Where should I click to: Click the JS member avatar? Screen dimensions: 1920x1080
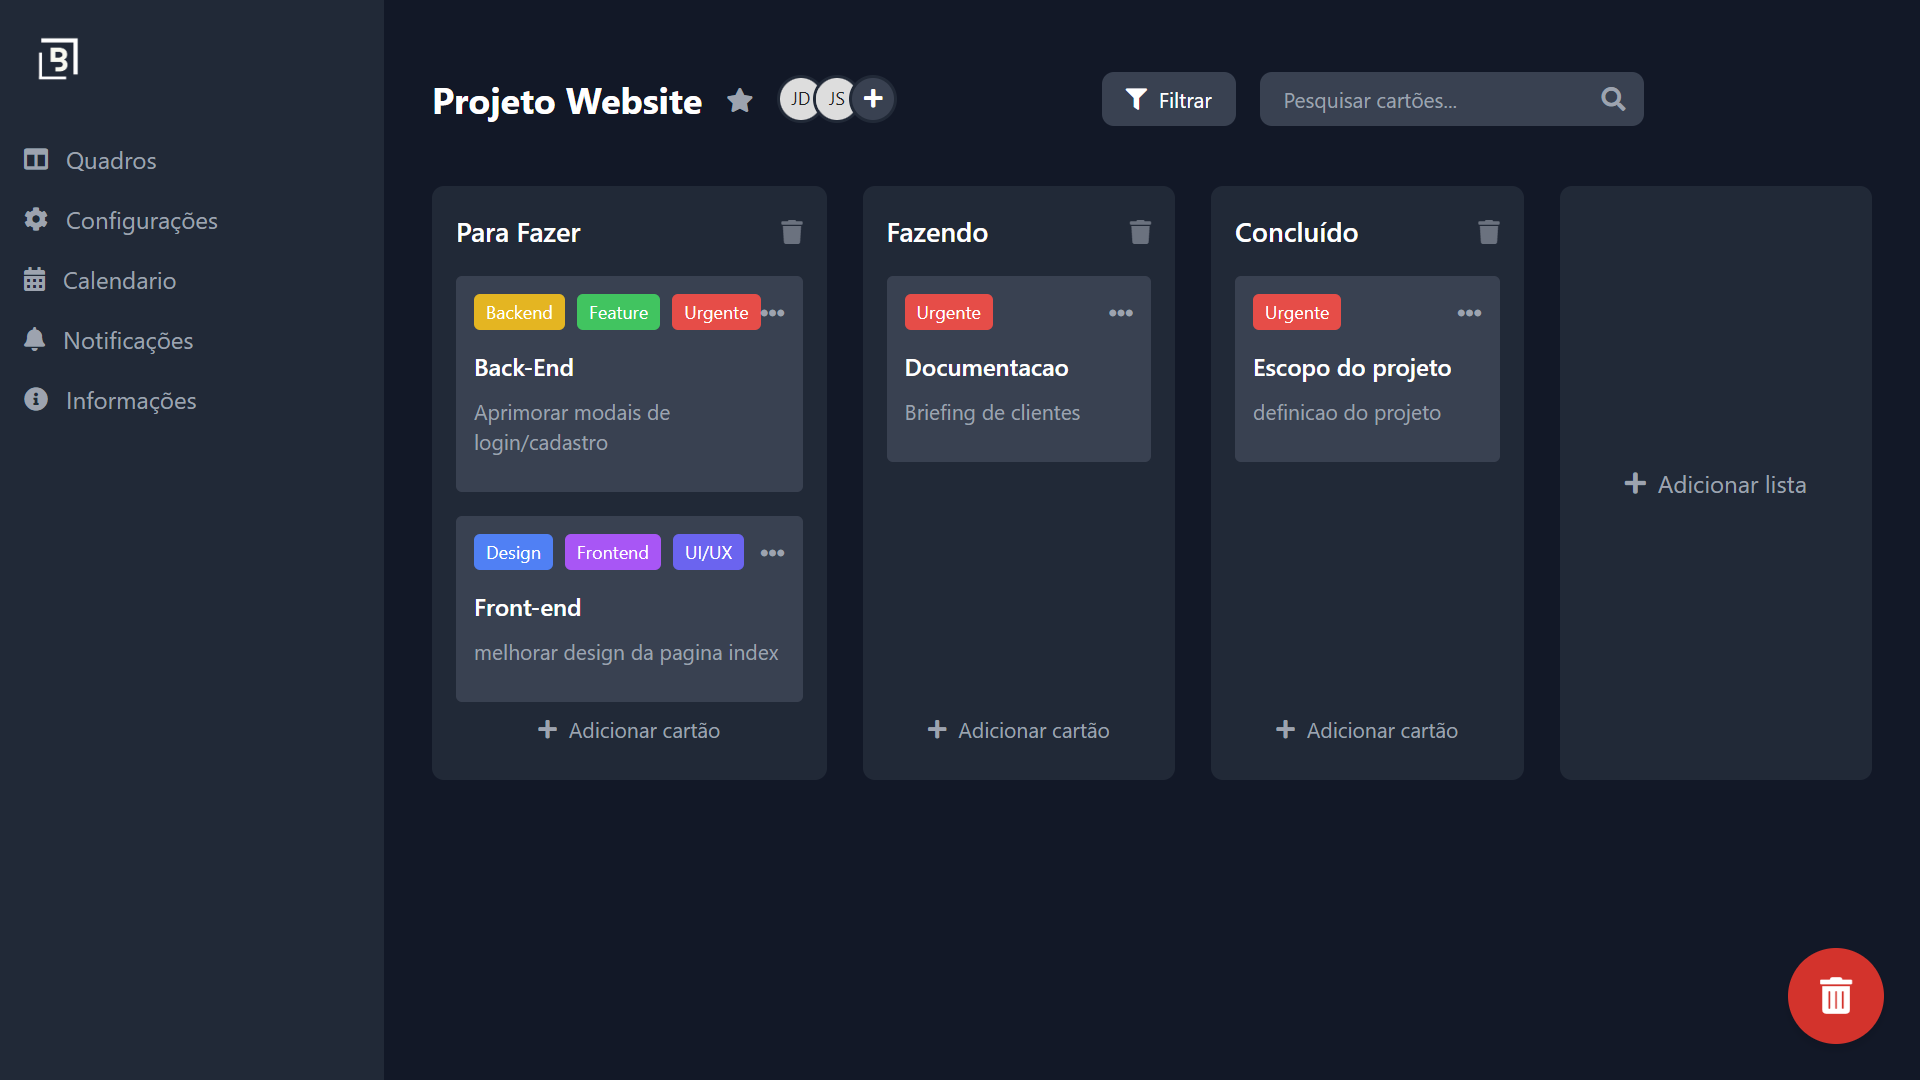(x=836, y=99)
